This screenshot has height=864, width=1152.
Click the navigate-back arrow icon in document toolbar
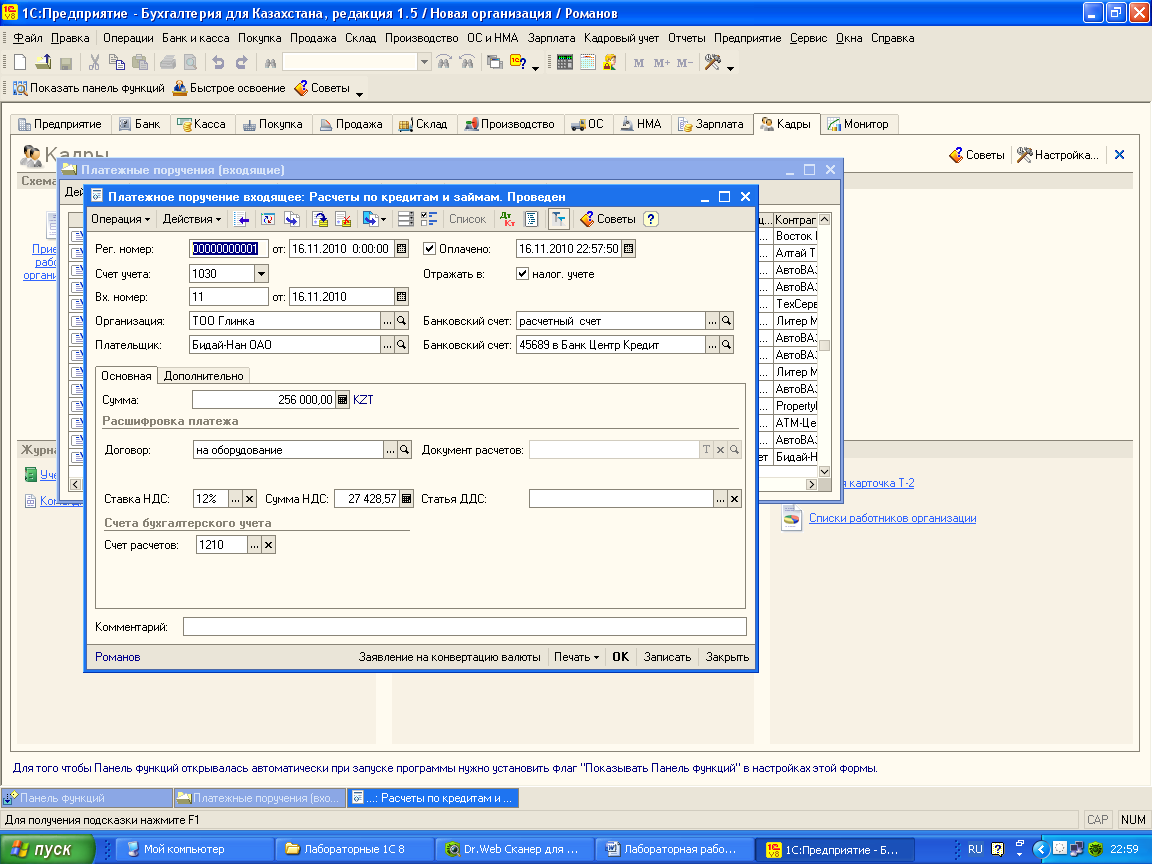coord(242,219)
